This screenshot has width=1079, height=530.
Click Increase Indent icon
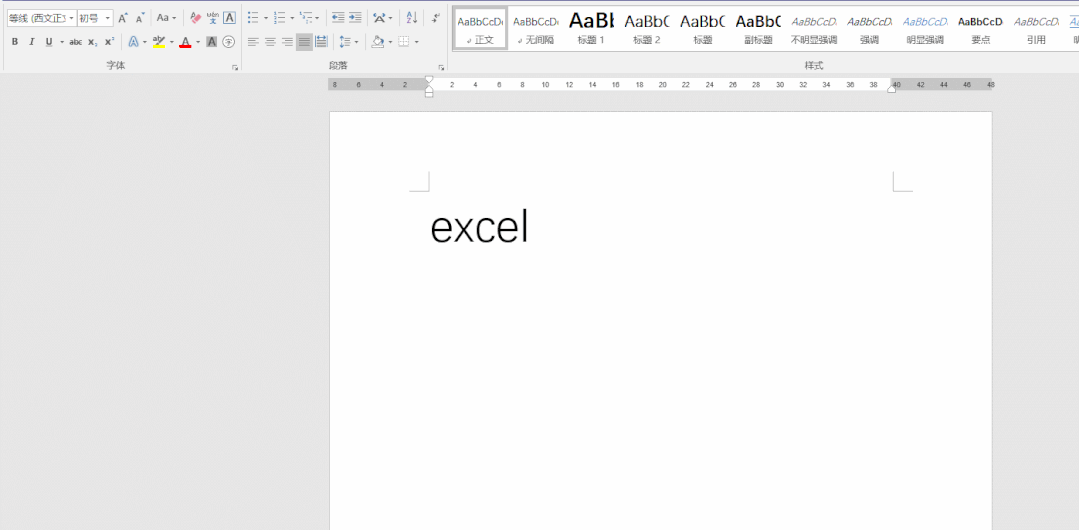(355, 18)
